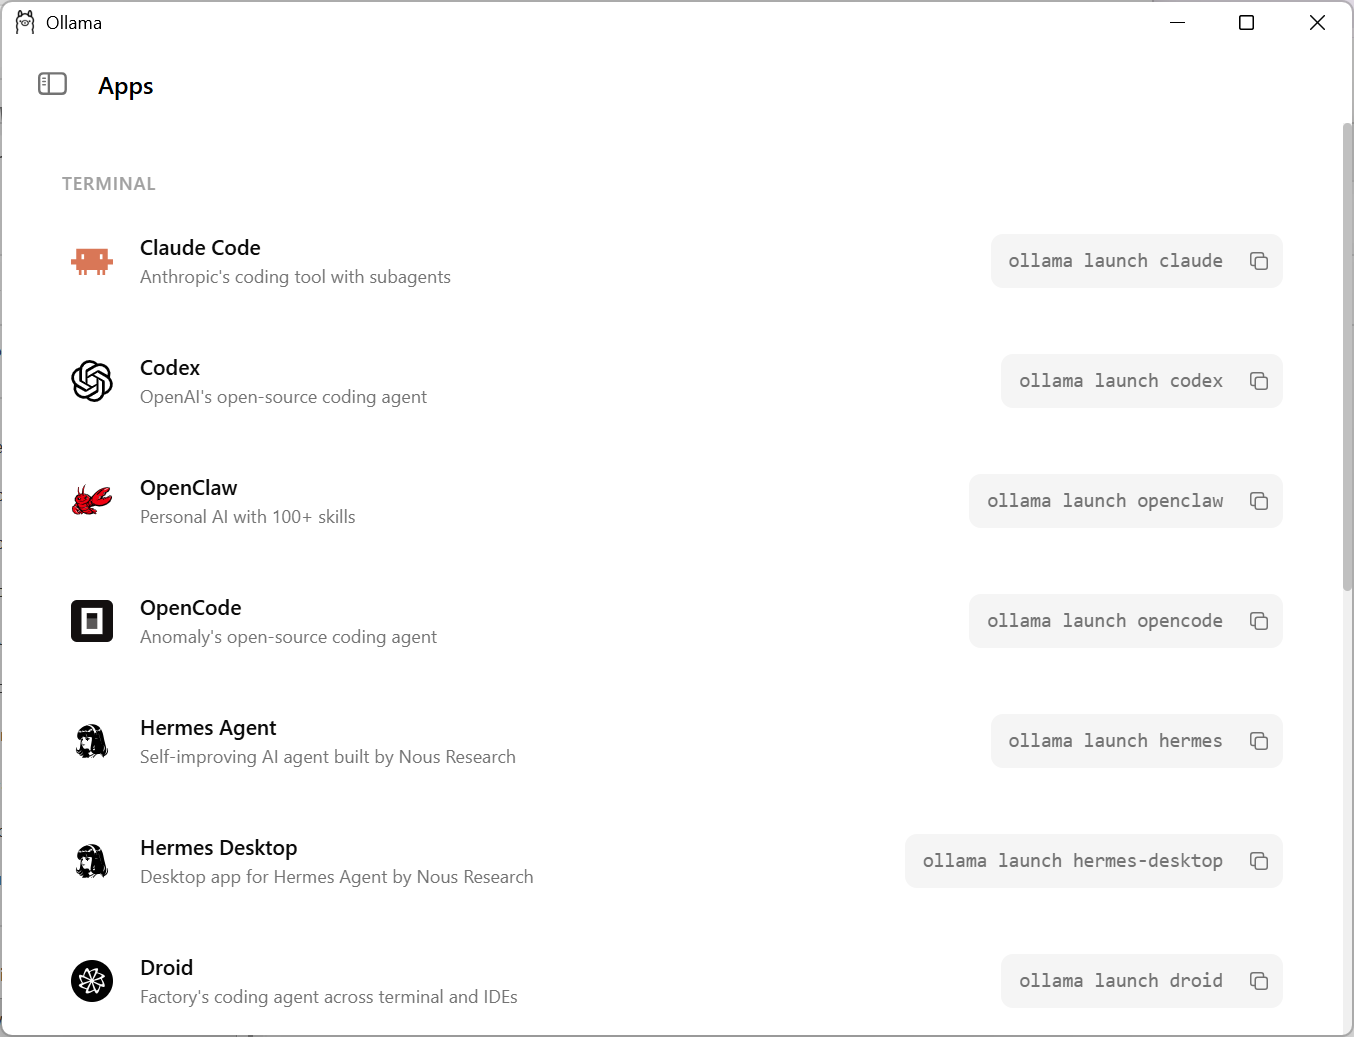This screenshot has width=1354, height=1037.
Task: Click the Claude Code app icon
Action: (92, 261)
